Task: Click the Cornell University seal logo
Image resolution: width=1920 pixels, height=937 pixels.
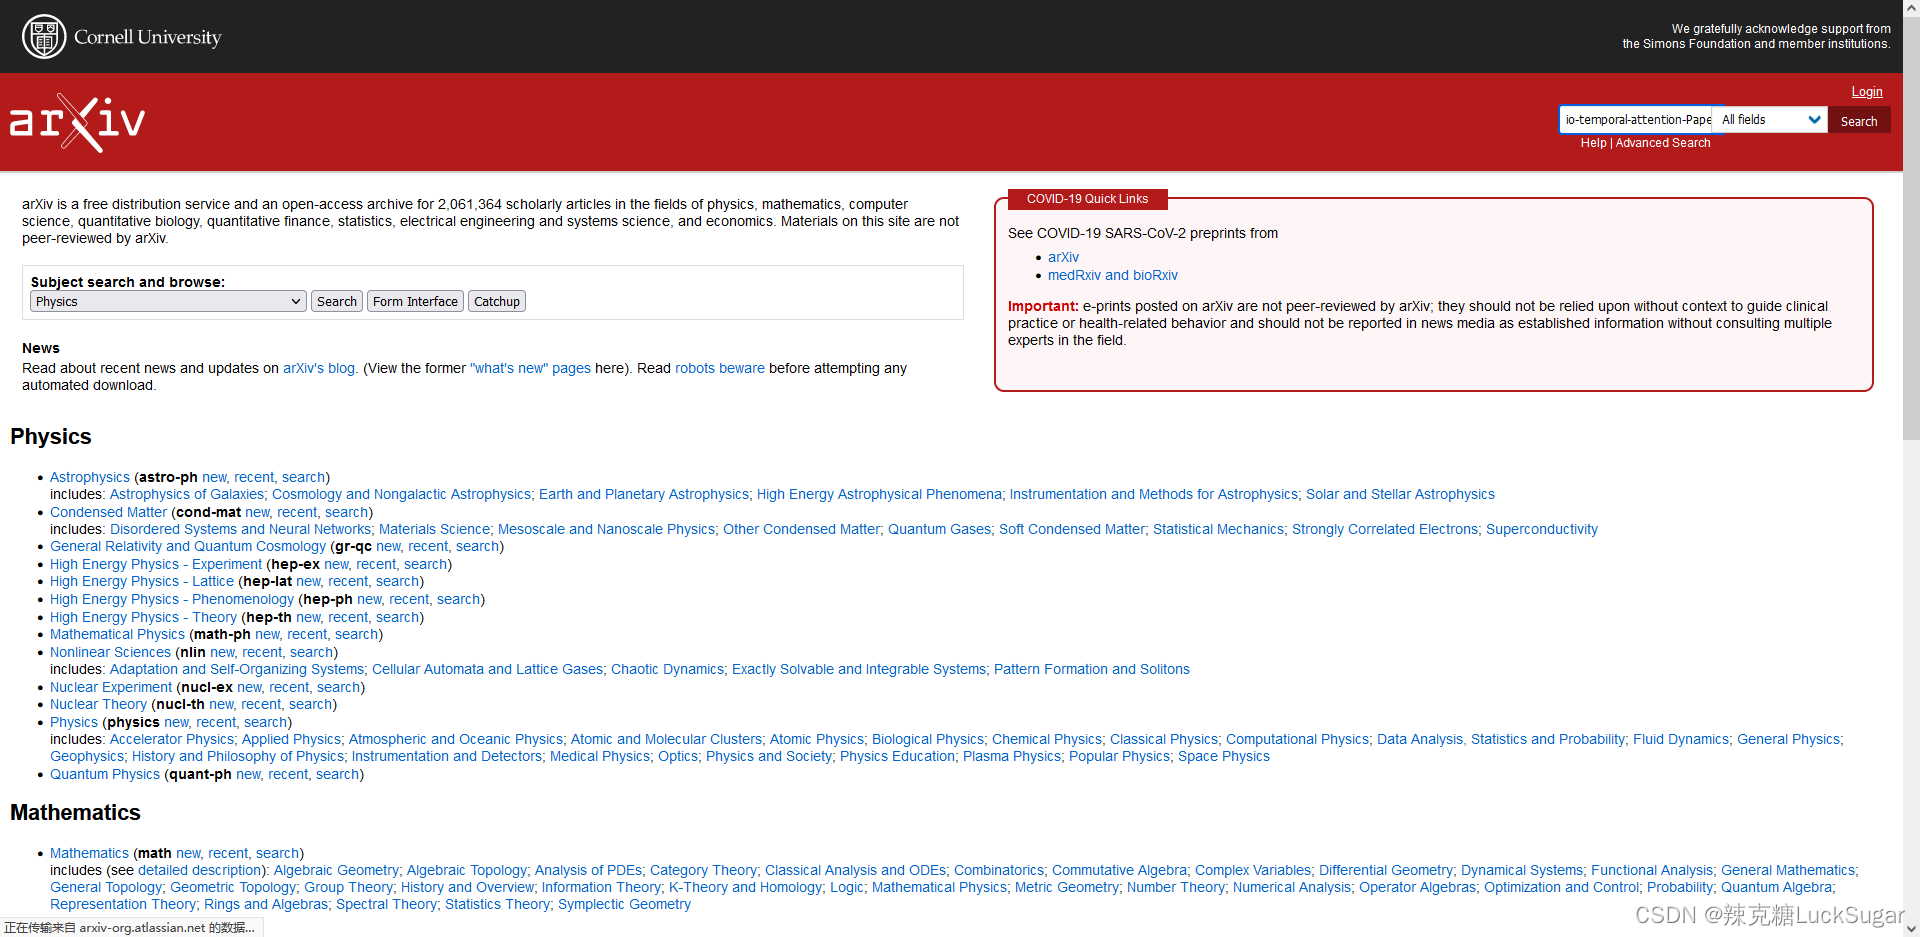Action: [44, 37]
